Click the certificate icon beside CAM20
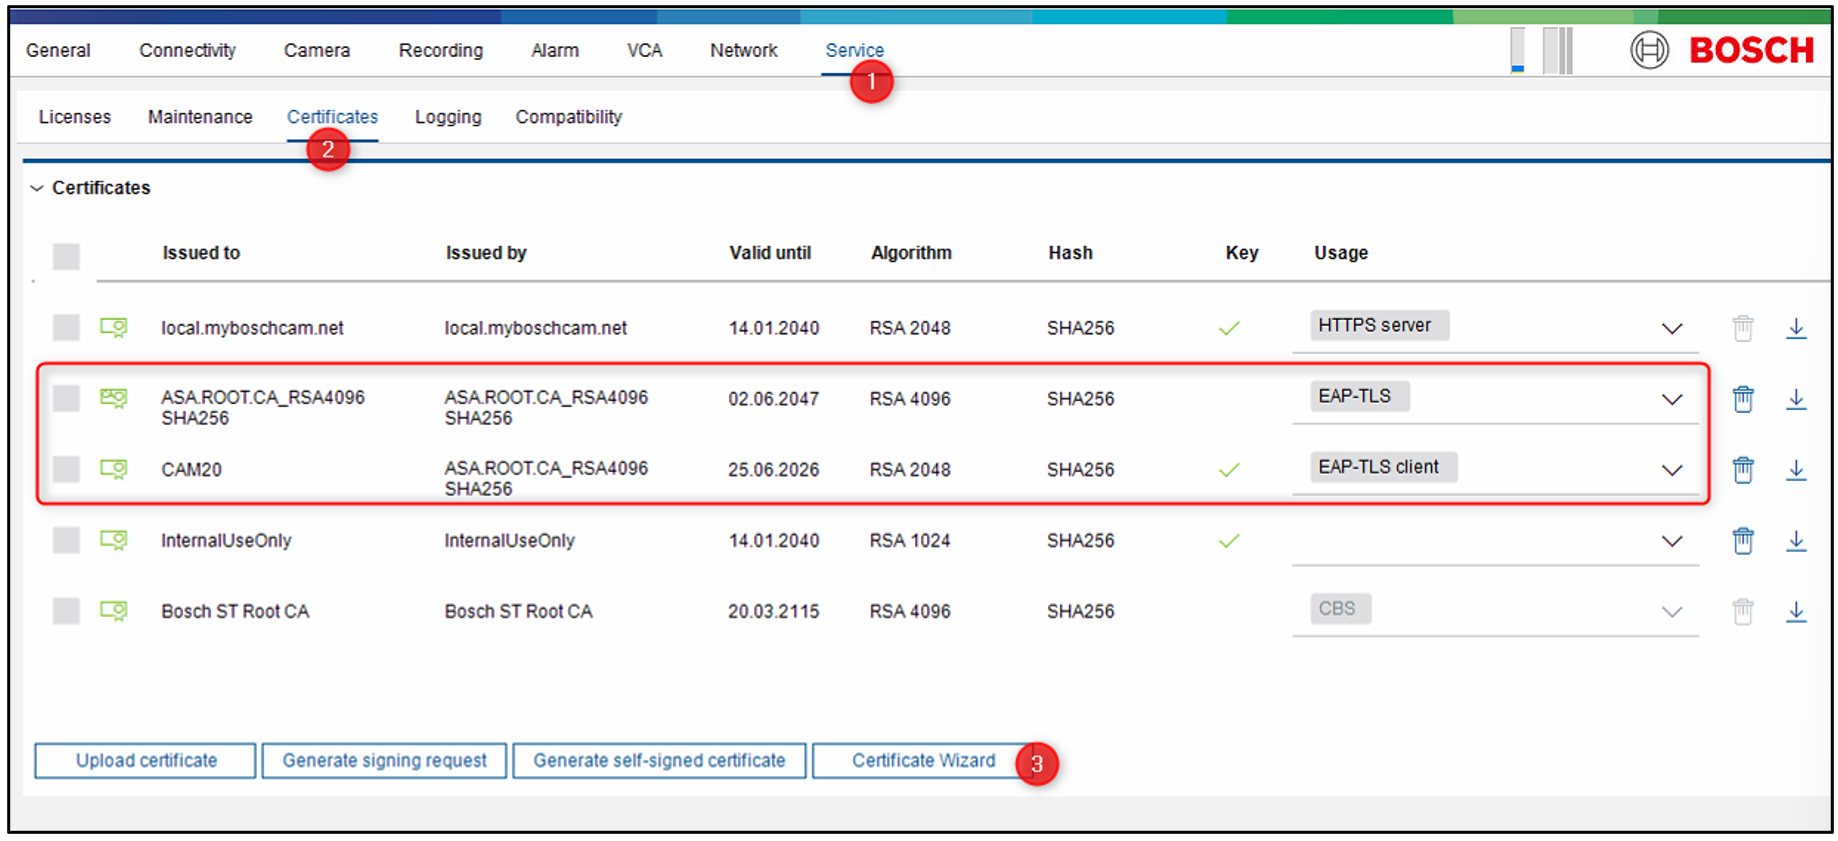This screenshot has height=841, width=1838. click(x=114, y=469)
